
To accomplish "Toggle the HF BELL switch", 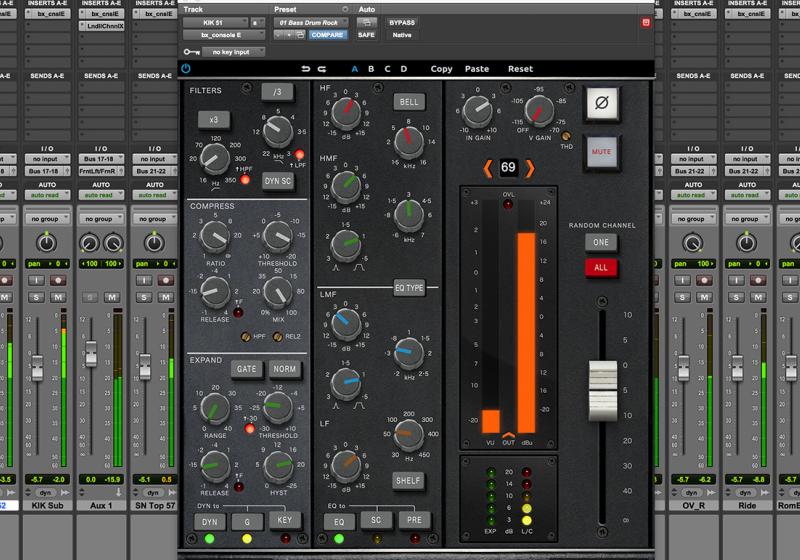I will 409,102.
